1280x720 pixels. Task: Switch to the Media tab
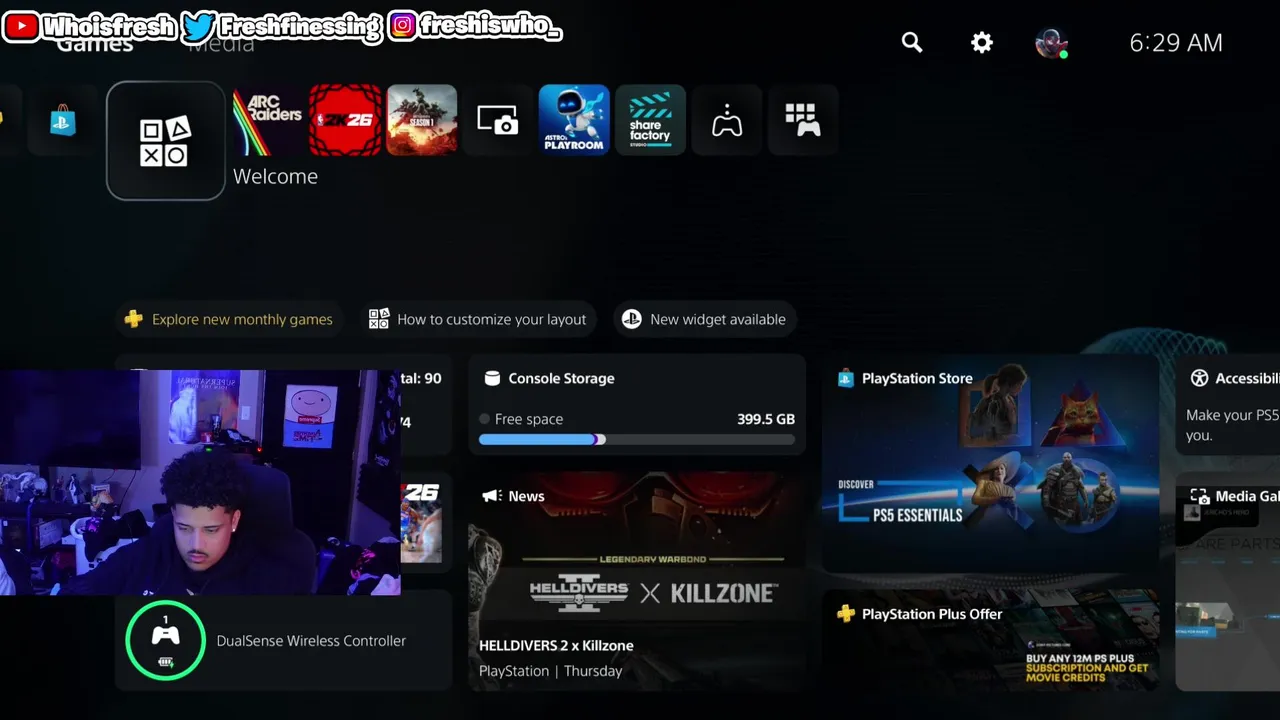point(221,44)
